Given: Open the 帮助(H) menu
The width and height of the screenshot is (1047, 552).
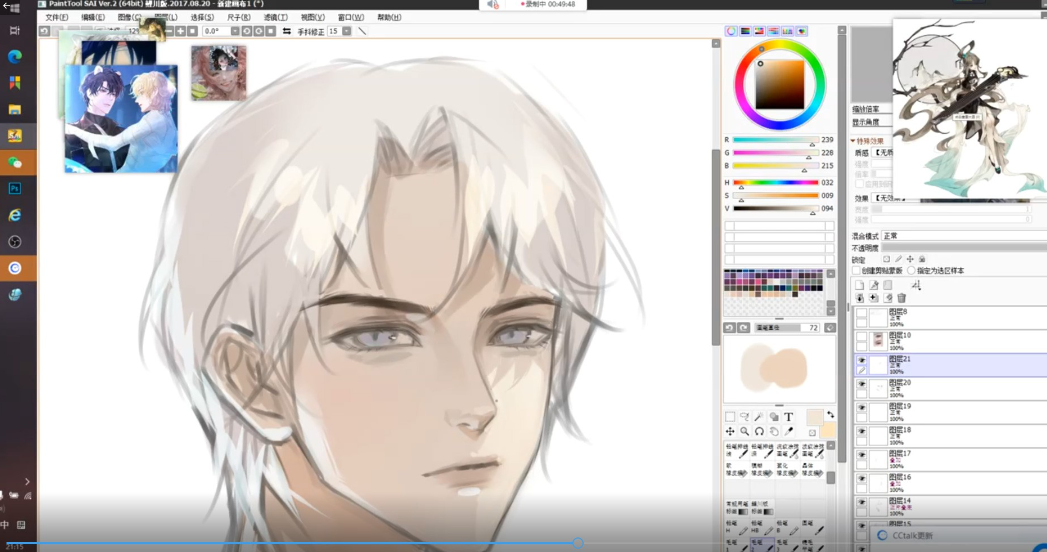Looking at the screenshot, I should coord(389,17).
